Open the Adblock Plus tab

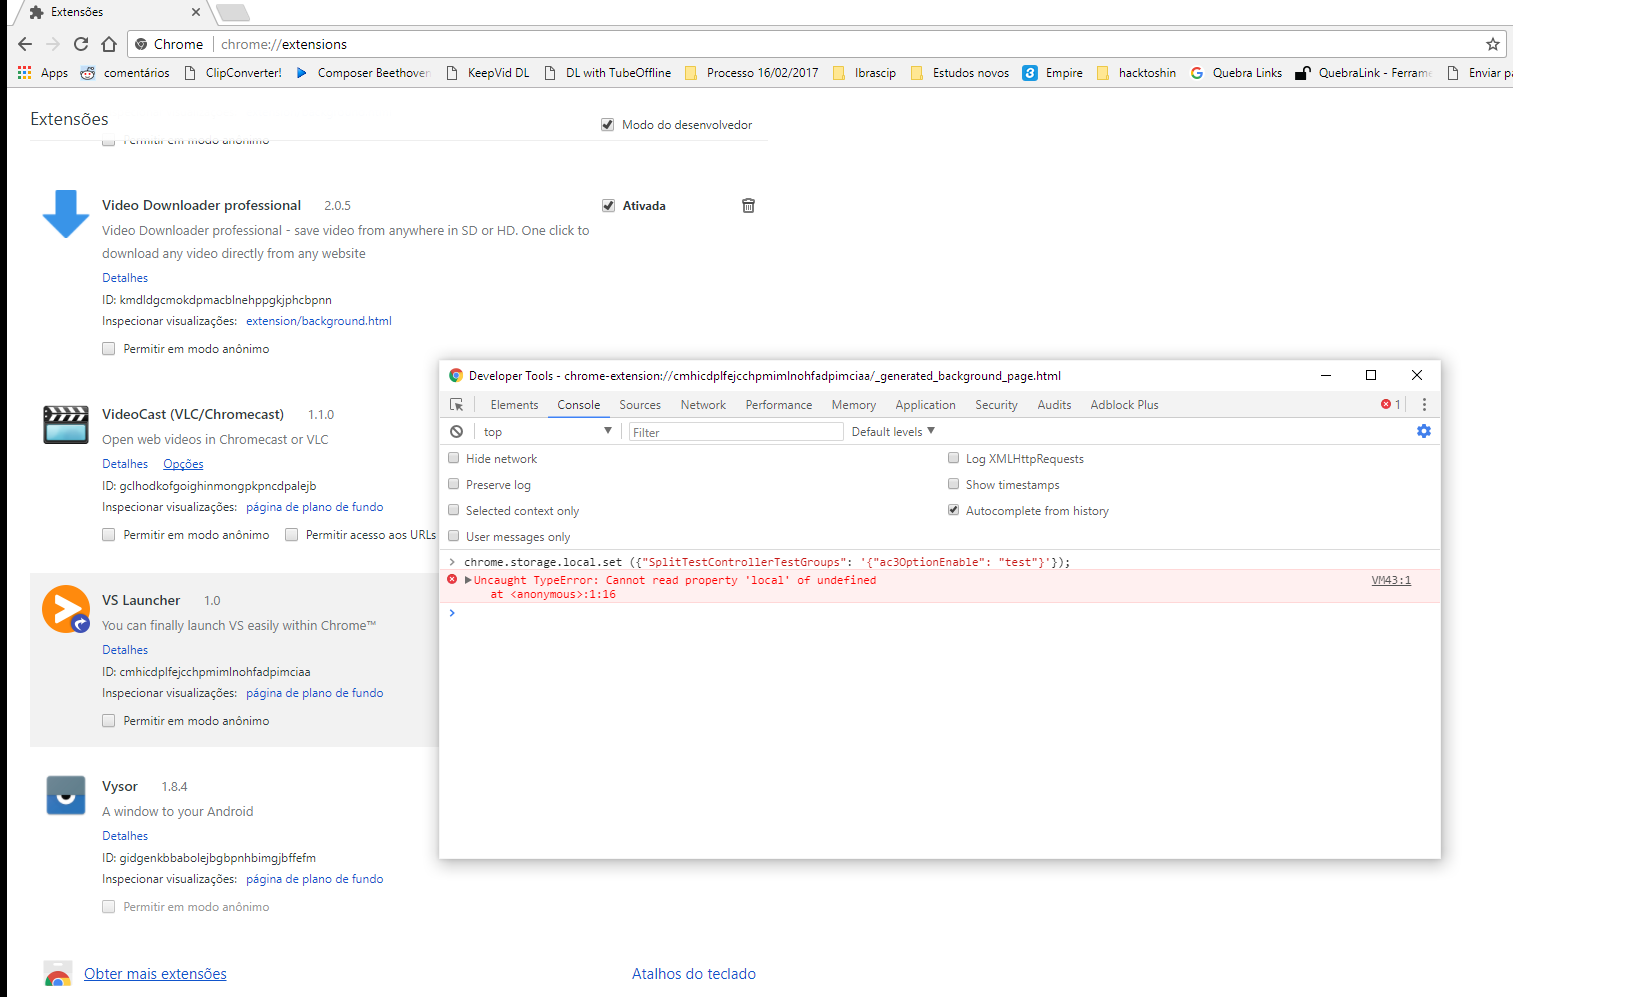pos(1124,405)
